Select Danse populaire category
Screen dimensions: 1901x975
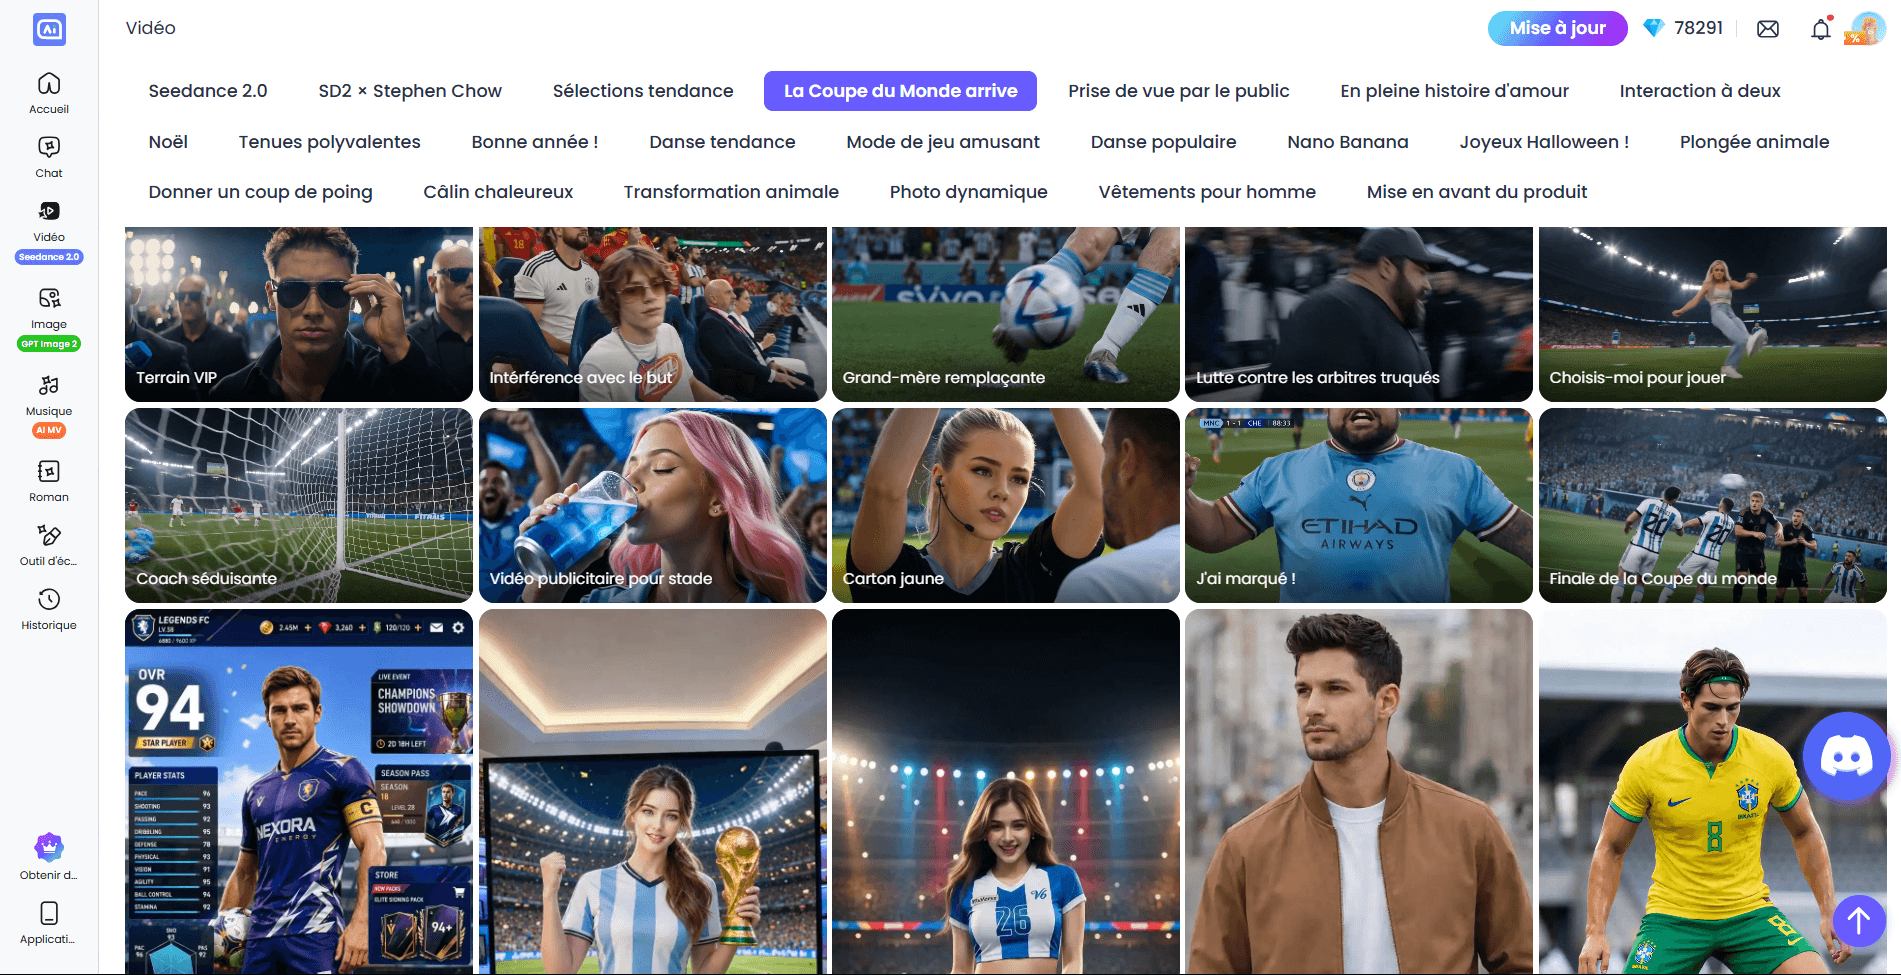point(1163,142)
